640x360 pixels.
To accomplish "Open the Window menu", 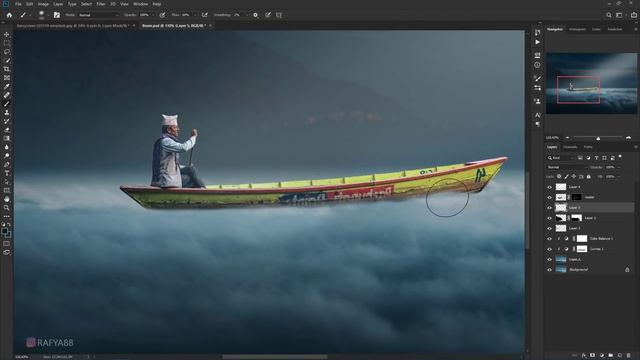I will [140, 4].
